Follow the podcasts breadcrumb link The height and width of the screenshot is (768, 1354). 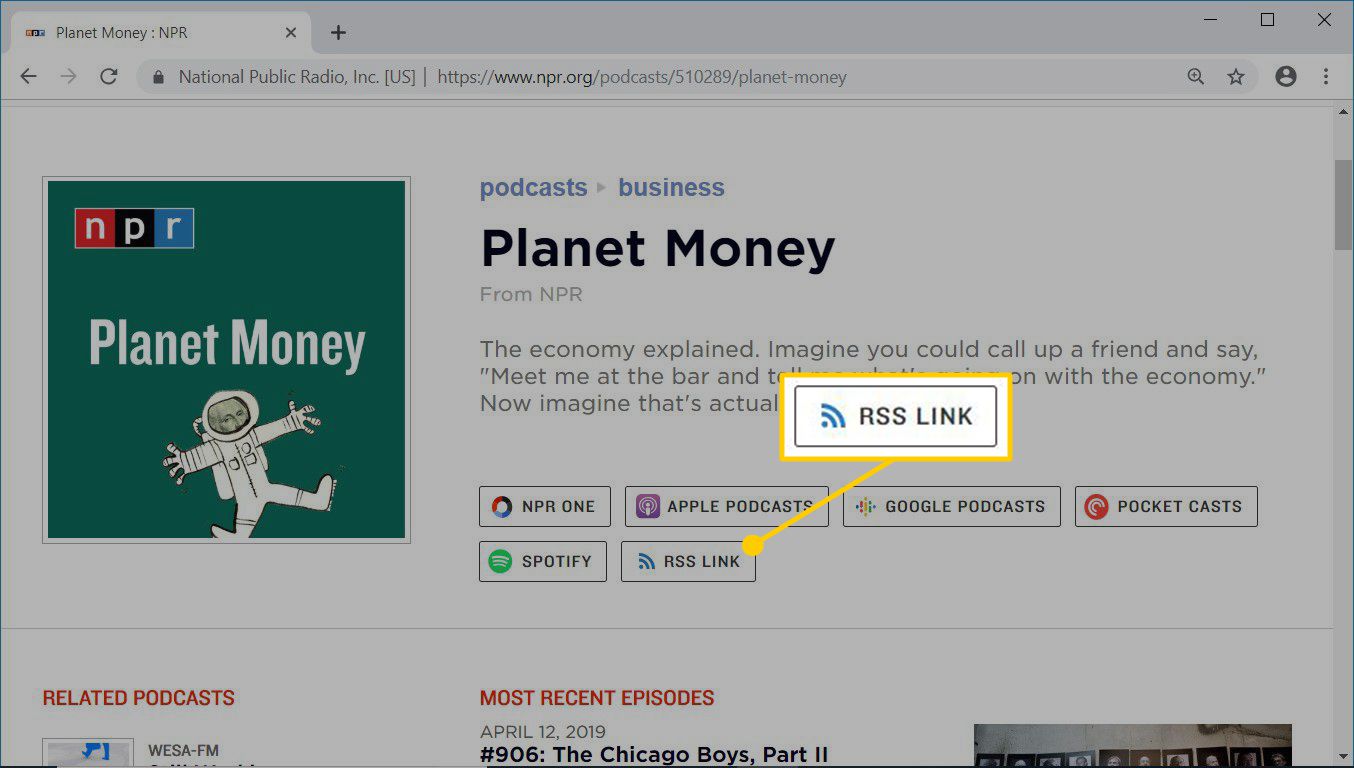pos(533,188)
